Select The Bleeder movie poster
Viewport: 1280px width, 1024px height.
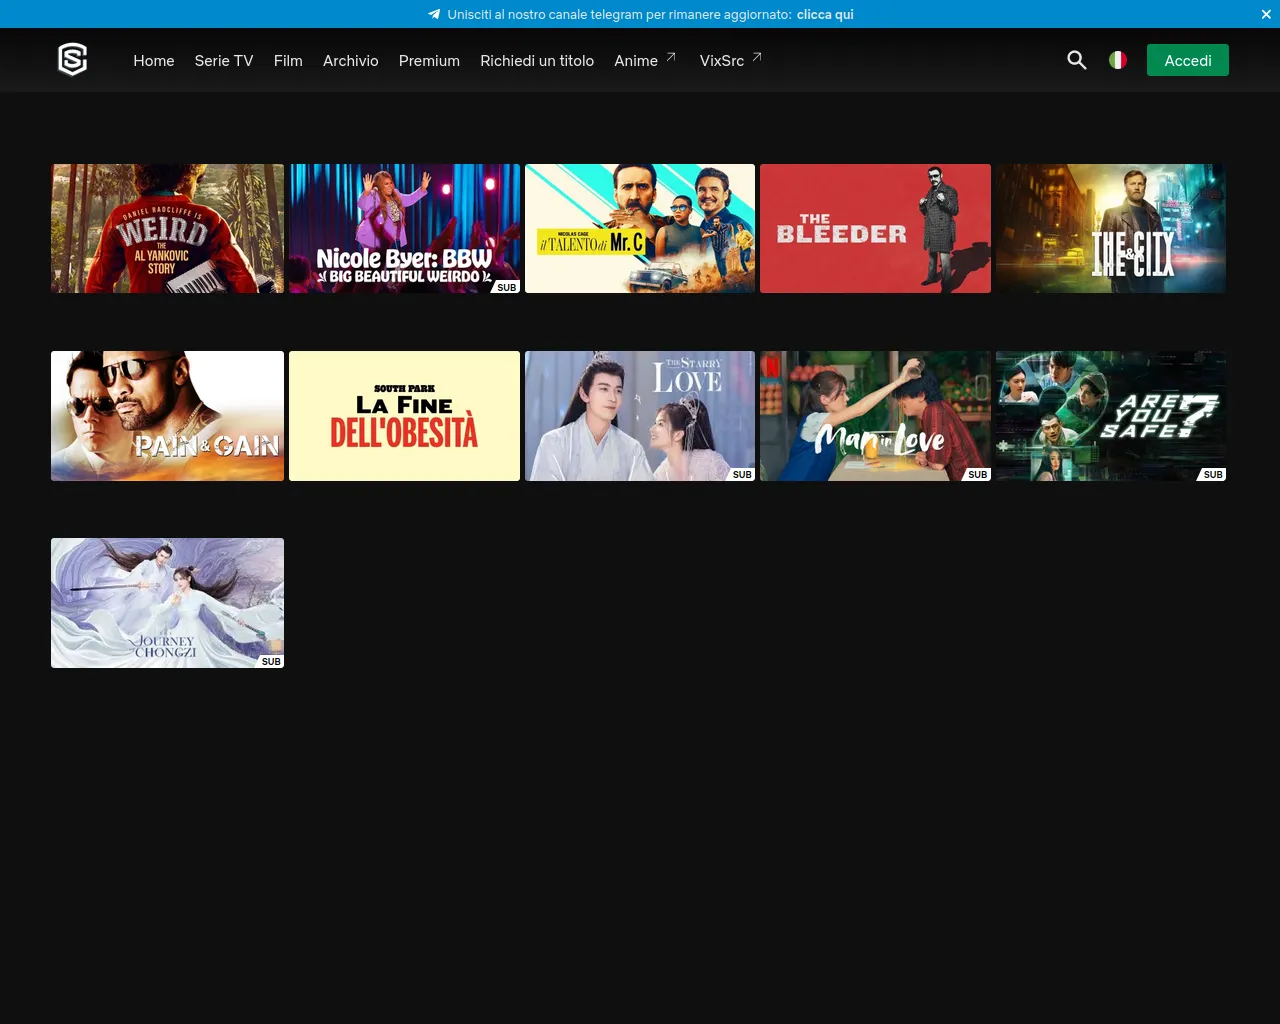coord(875,228)
